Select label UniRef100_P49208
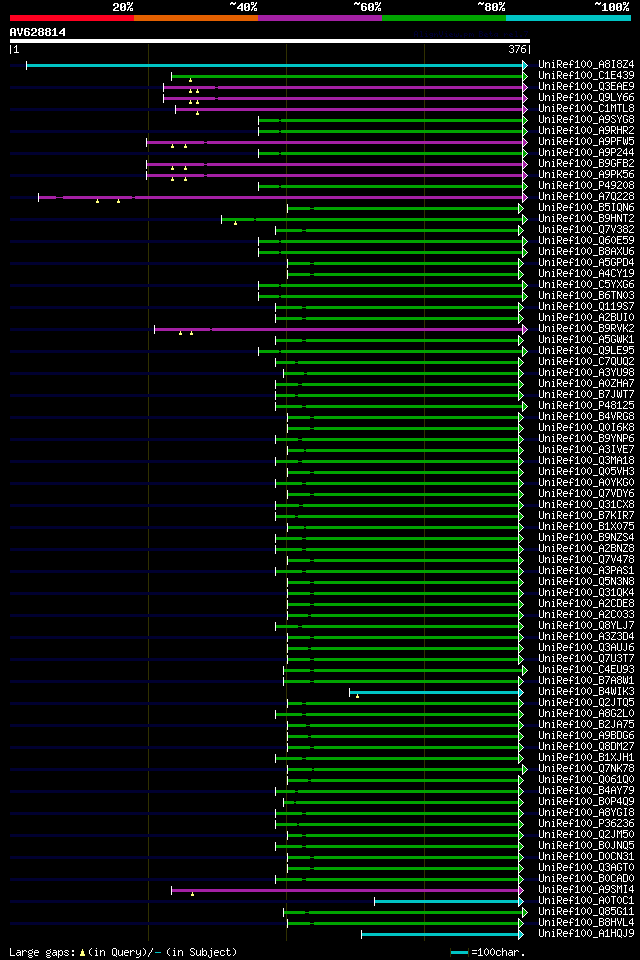 click(x=586, y=186)
